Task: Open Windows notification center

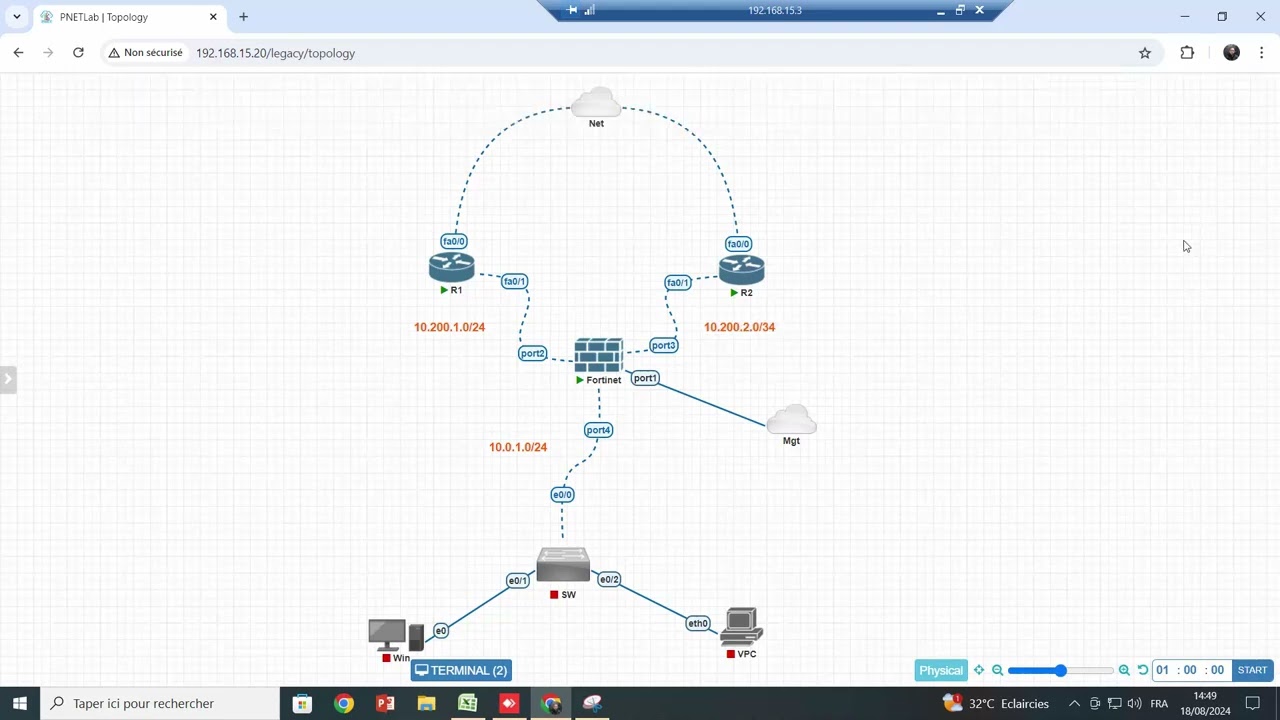Action: tap(1252, 703)
